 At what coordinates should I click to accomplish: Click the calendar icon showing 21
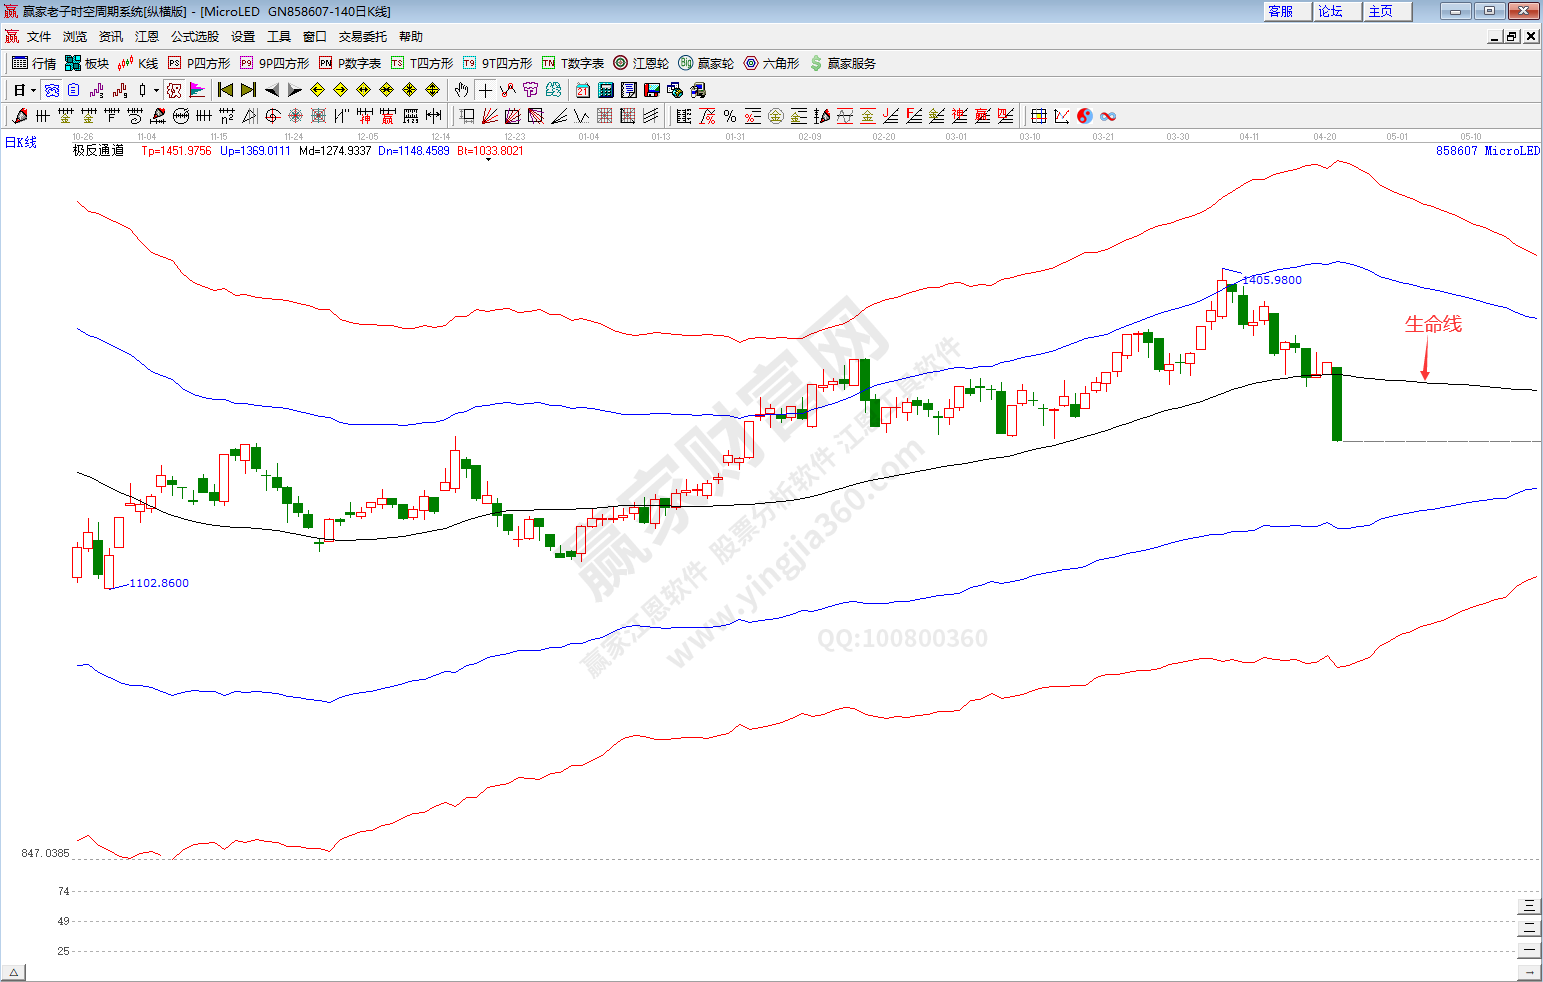[583, 90]
